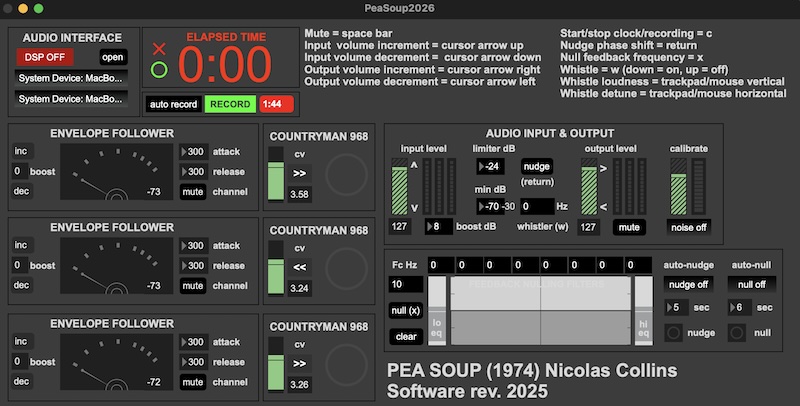Toggle the auto-nudge 'nudge off' switch

686,285
